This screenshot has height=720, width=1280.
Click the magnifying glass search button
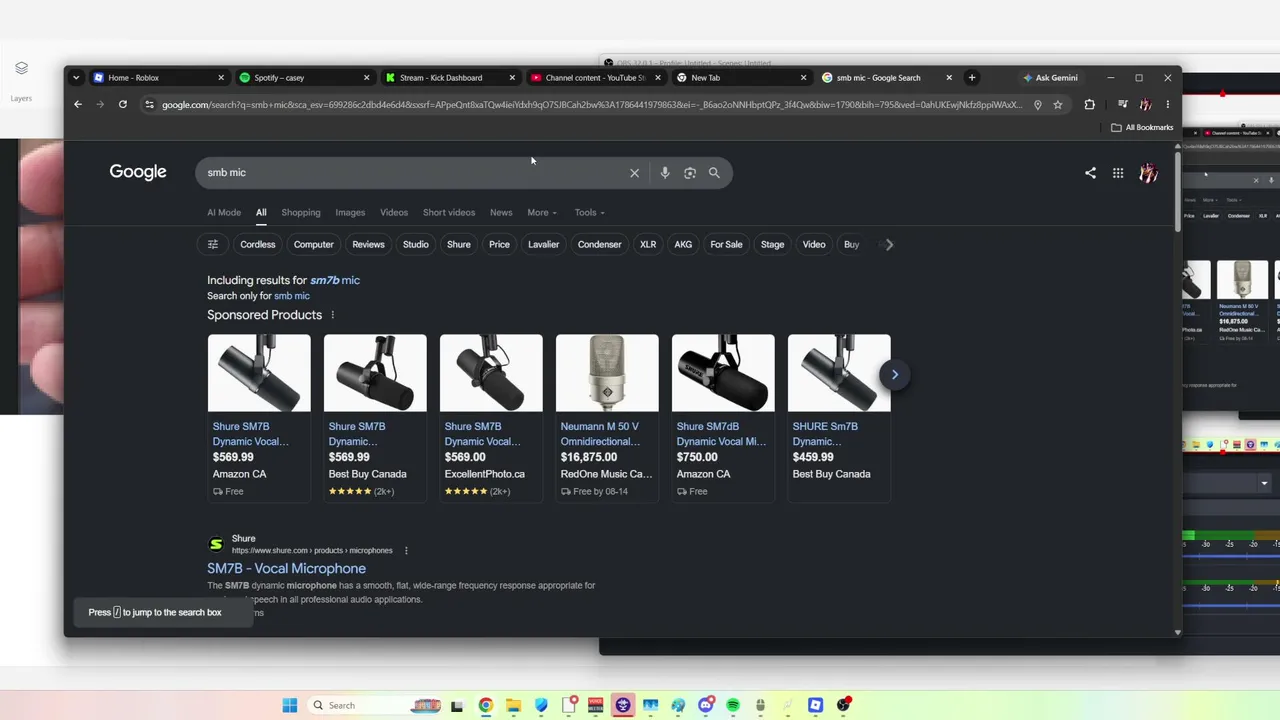coord(714,173)
